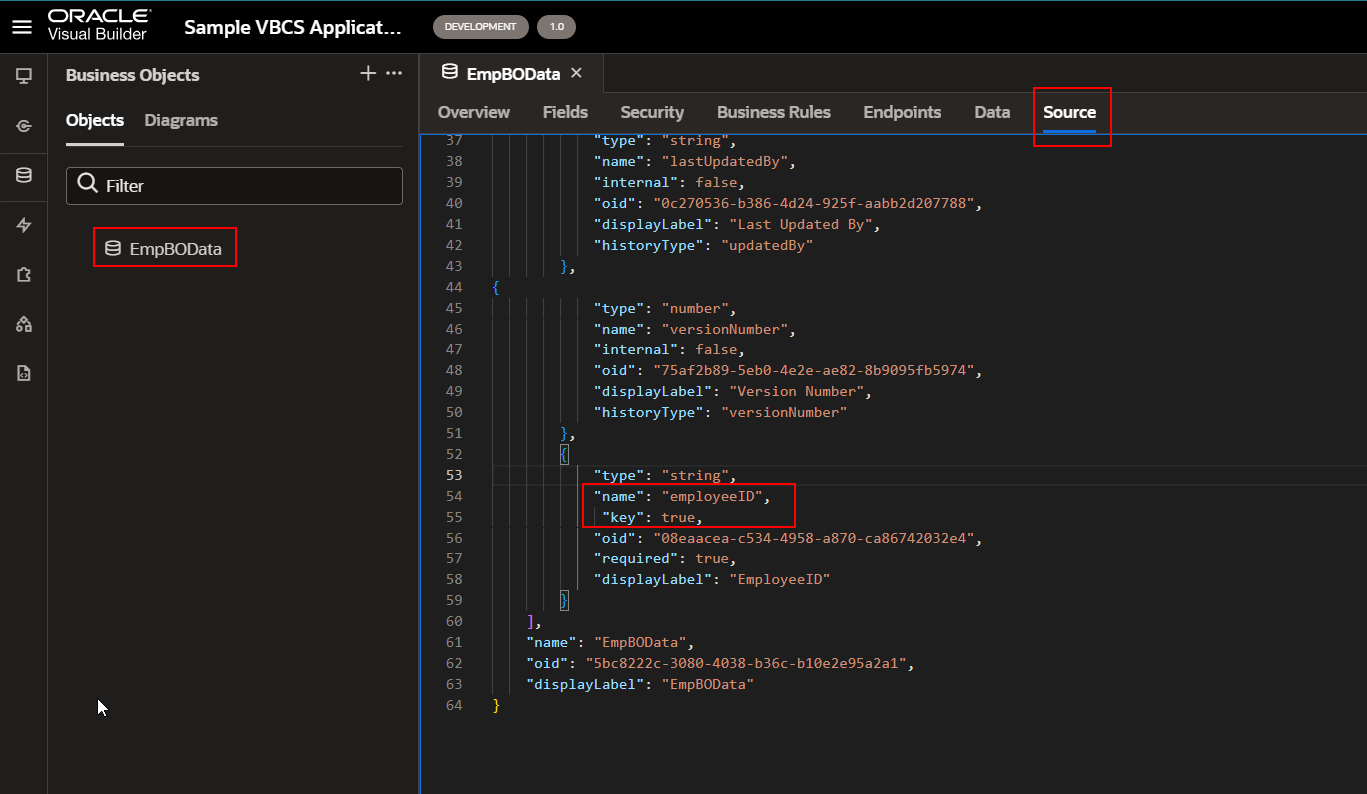Screen dimensions: 1367x794
Task: Select the EmpBOData editor tab
Action: (x=512, y=73)
